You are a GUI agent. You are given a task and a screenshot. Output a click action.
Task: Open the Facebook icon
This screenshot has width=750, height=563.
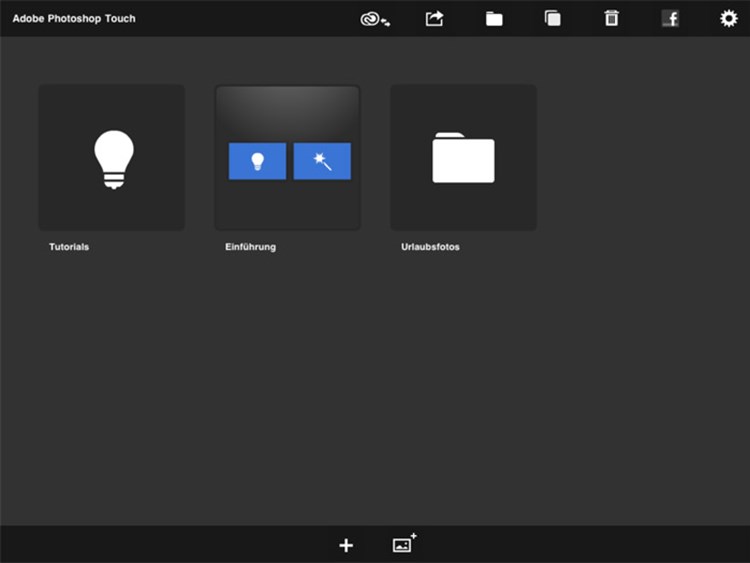[670, 19]
